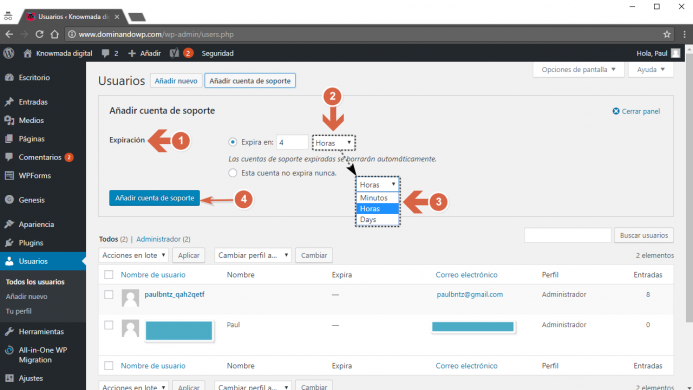Click Paul's avatar in admin bar
The width and height of the screenshot is (693, 390).
click(675, 53)
